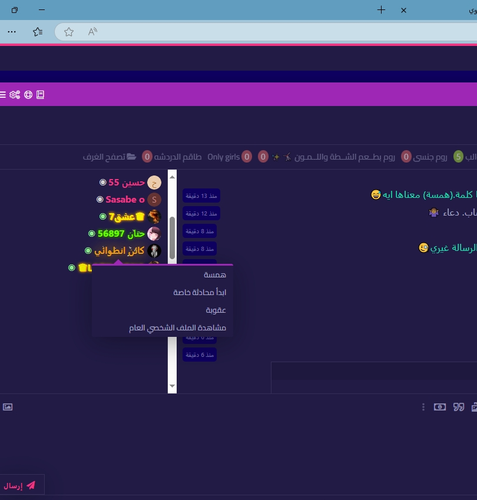Screen dimensions: 477x500
Task: Add page to favorites with star icon
Action: (69, 32)
